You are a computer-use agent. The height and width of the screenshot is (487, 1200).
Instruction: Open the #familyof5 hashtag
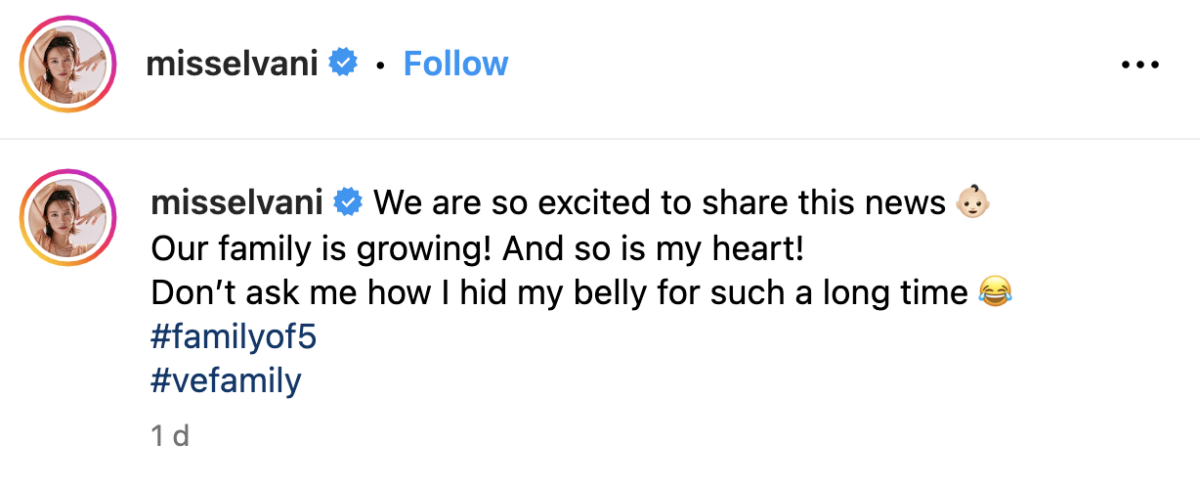[232, 337]
